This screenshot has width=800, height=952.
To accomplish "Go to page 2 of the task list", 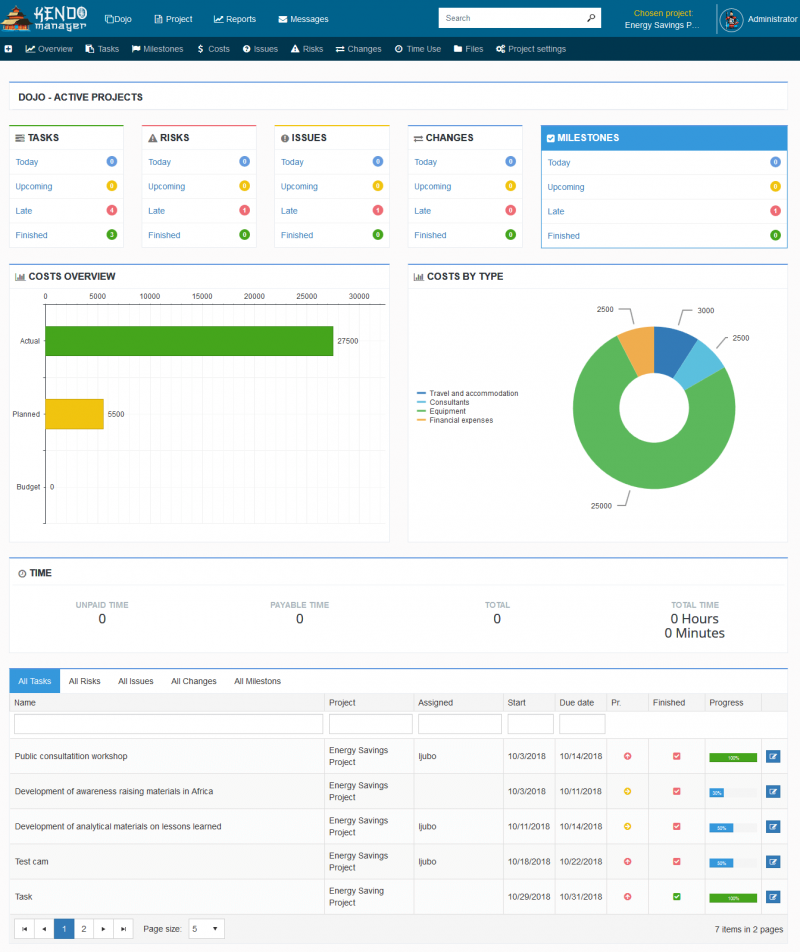I will click(84, 929).
